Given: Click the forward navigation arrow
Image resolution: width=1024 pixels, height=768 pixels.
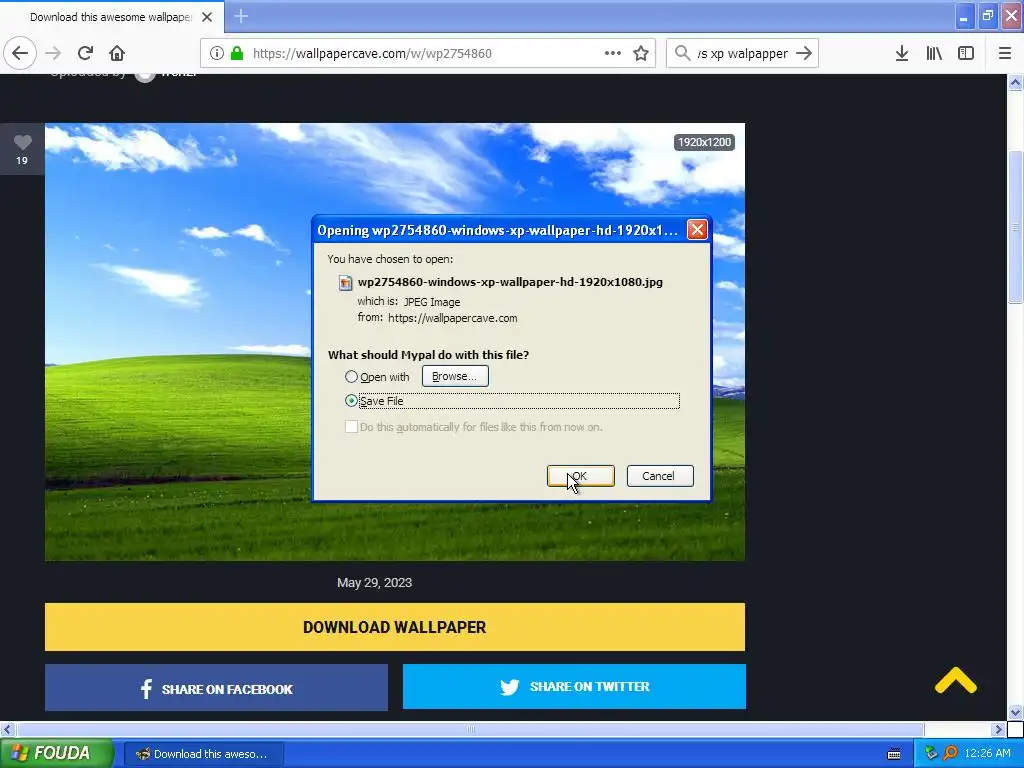Looking at the screenshot, I should pyautogui.click(x=54, y=53).
